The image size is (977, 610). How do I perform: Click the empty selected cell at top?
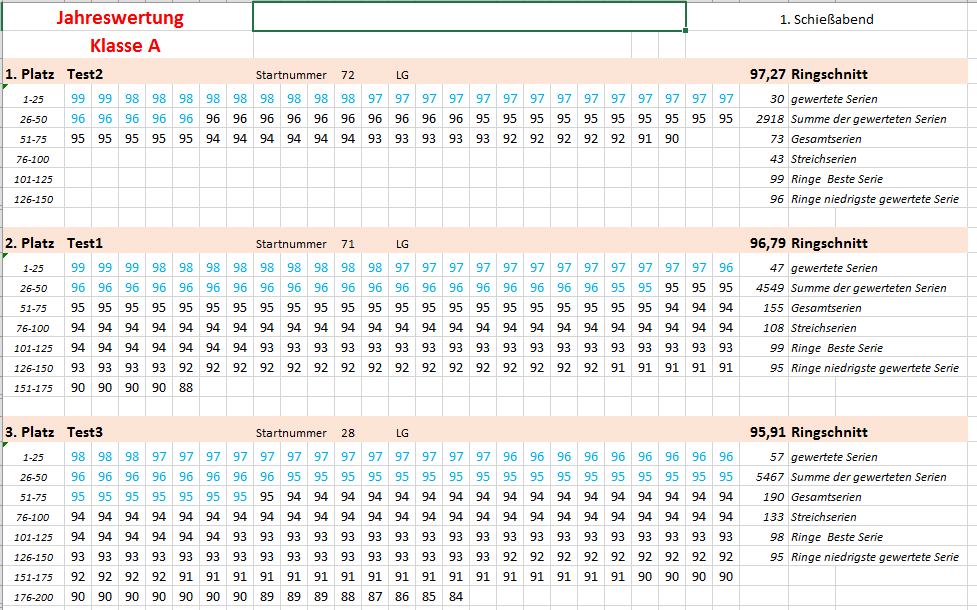(x=468, y=17)
